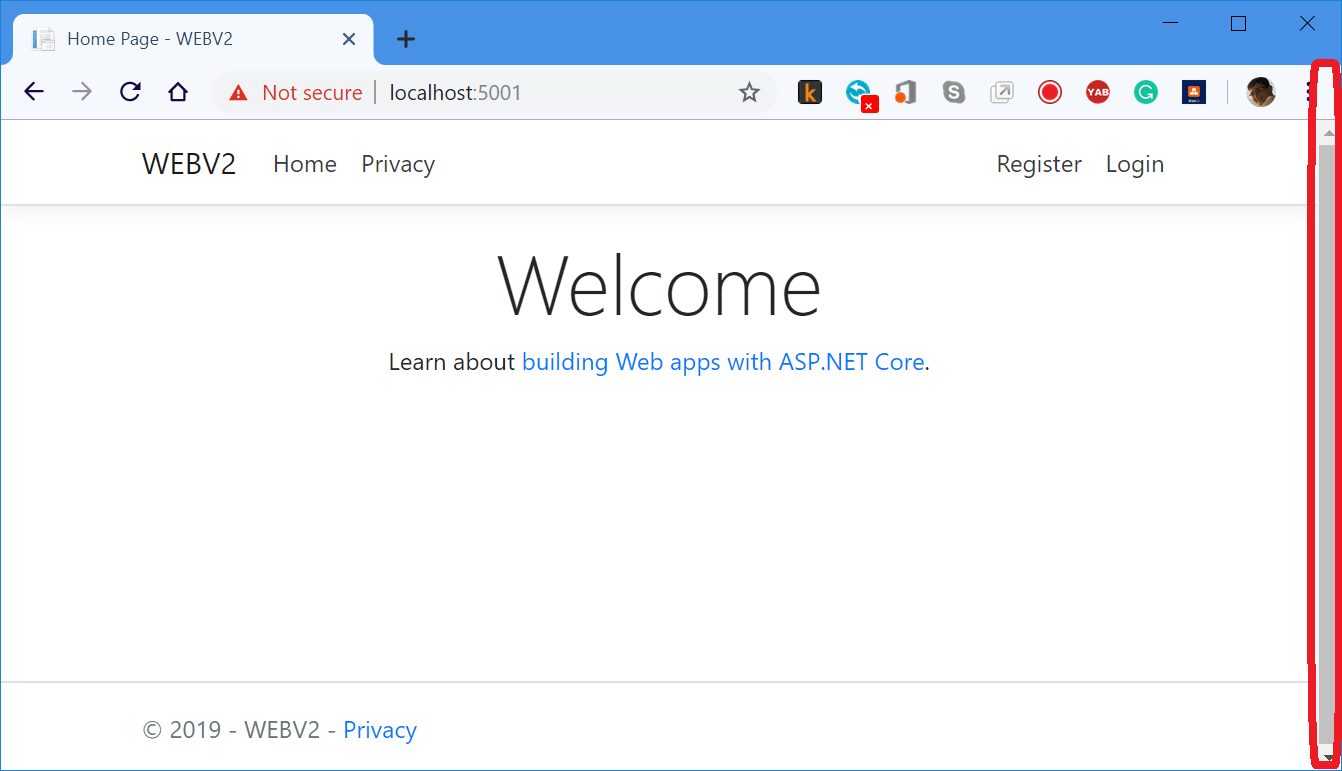The image size is (1342, 771).
Task: Click the draw.io extension icon
Action: pos(1193,93)
